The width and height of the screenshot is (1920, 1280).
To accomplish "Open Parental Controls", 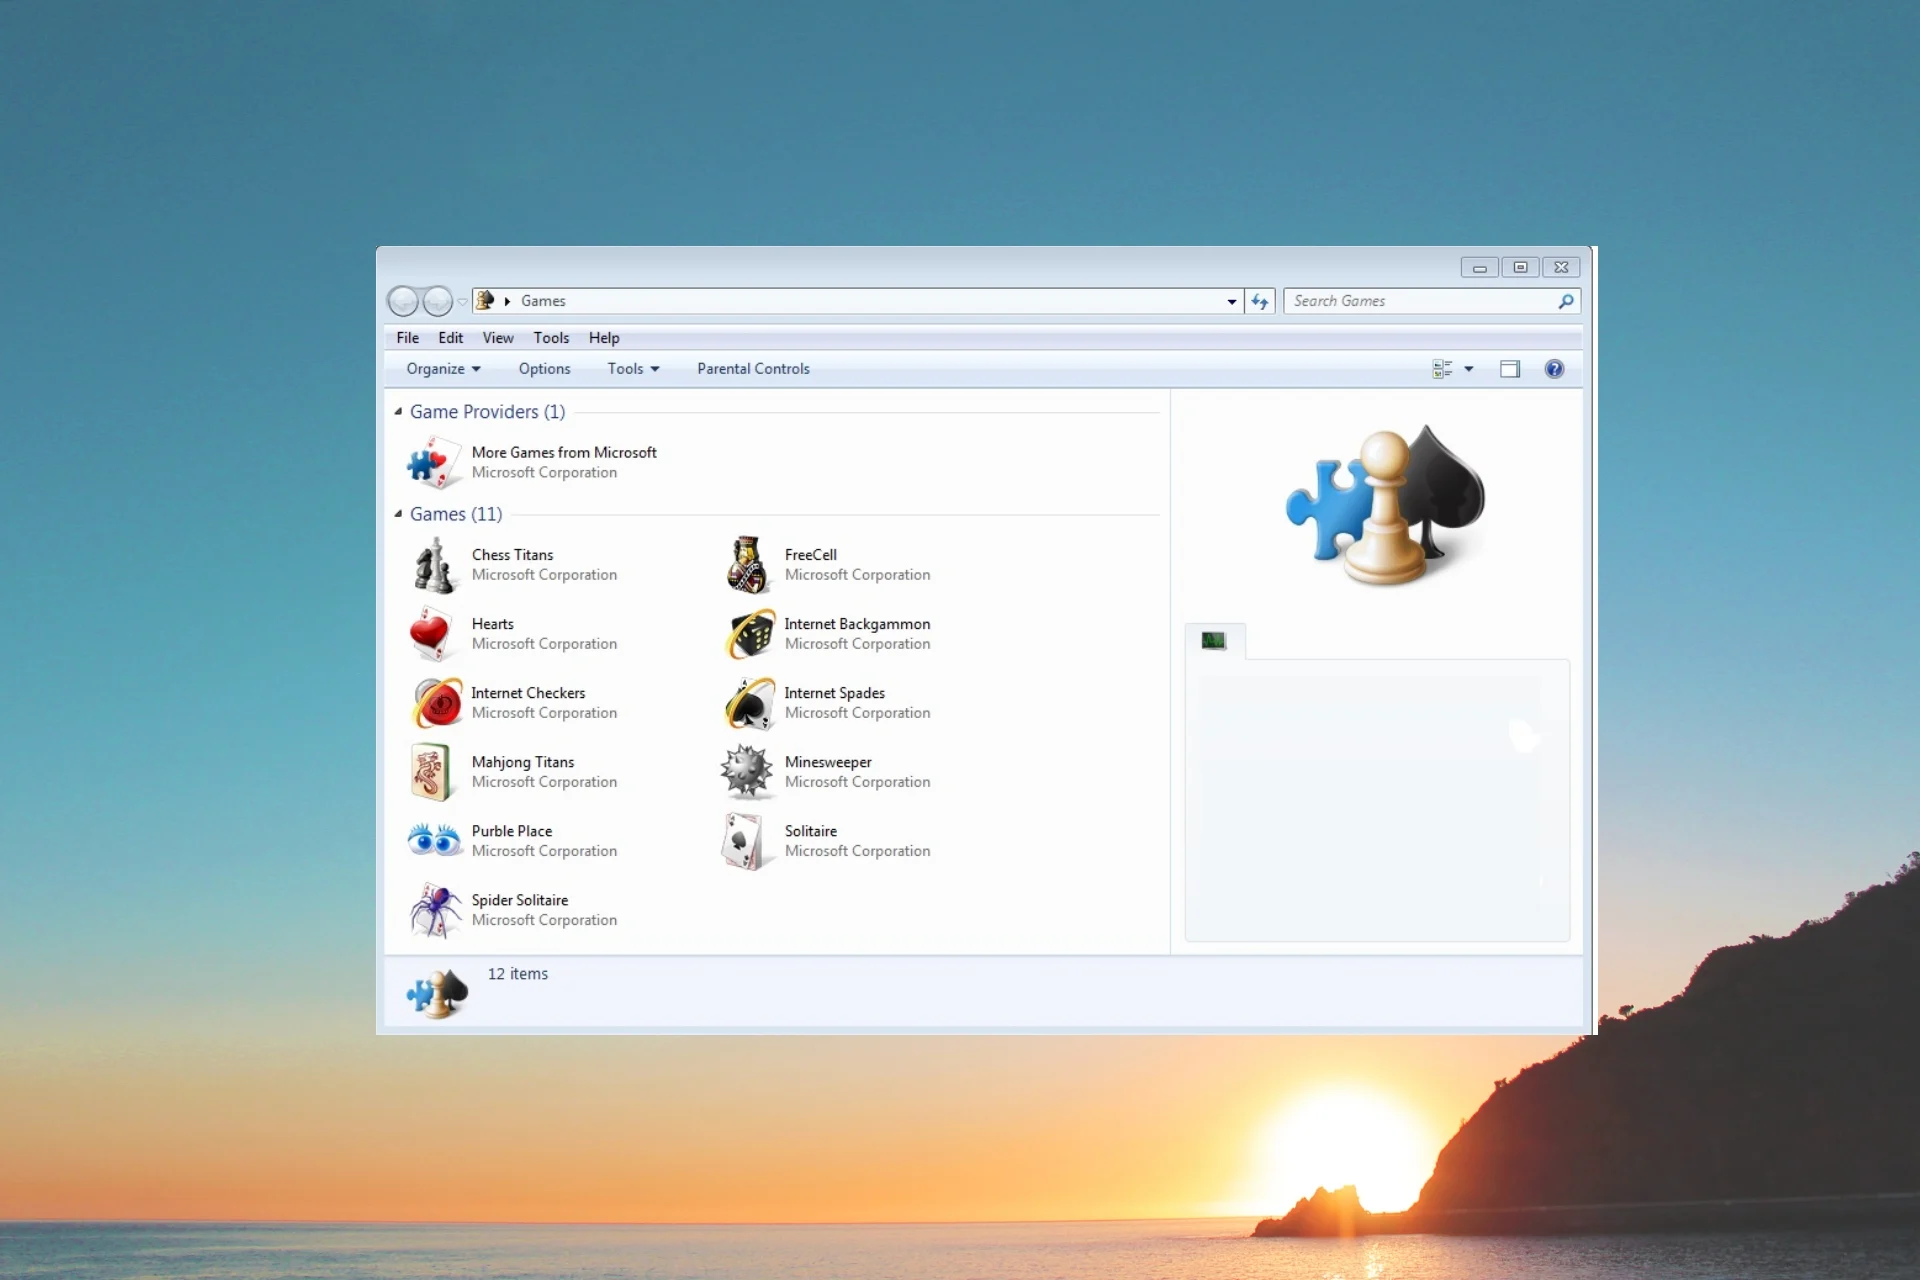I will pos(753,369).
